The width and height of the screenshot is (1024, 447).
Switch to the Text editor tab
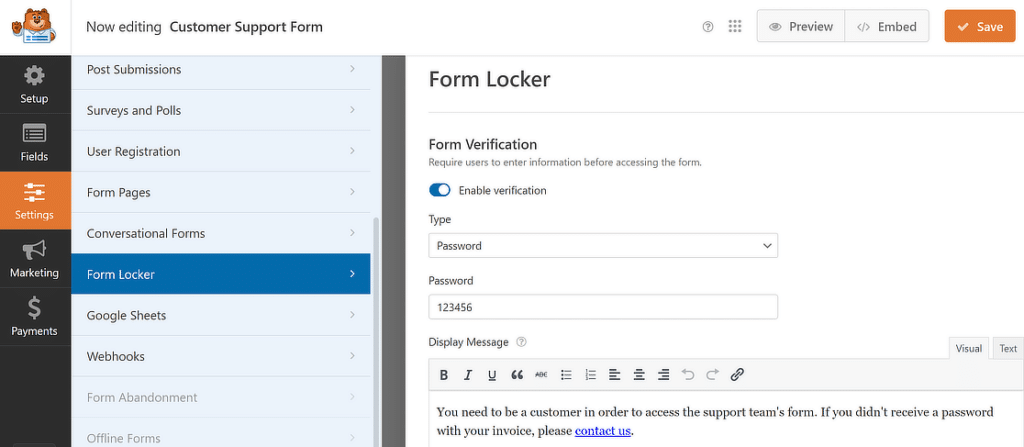click(x=1007, y=348)
